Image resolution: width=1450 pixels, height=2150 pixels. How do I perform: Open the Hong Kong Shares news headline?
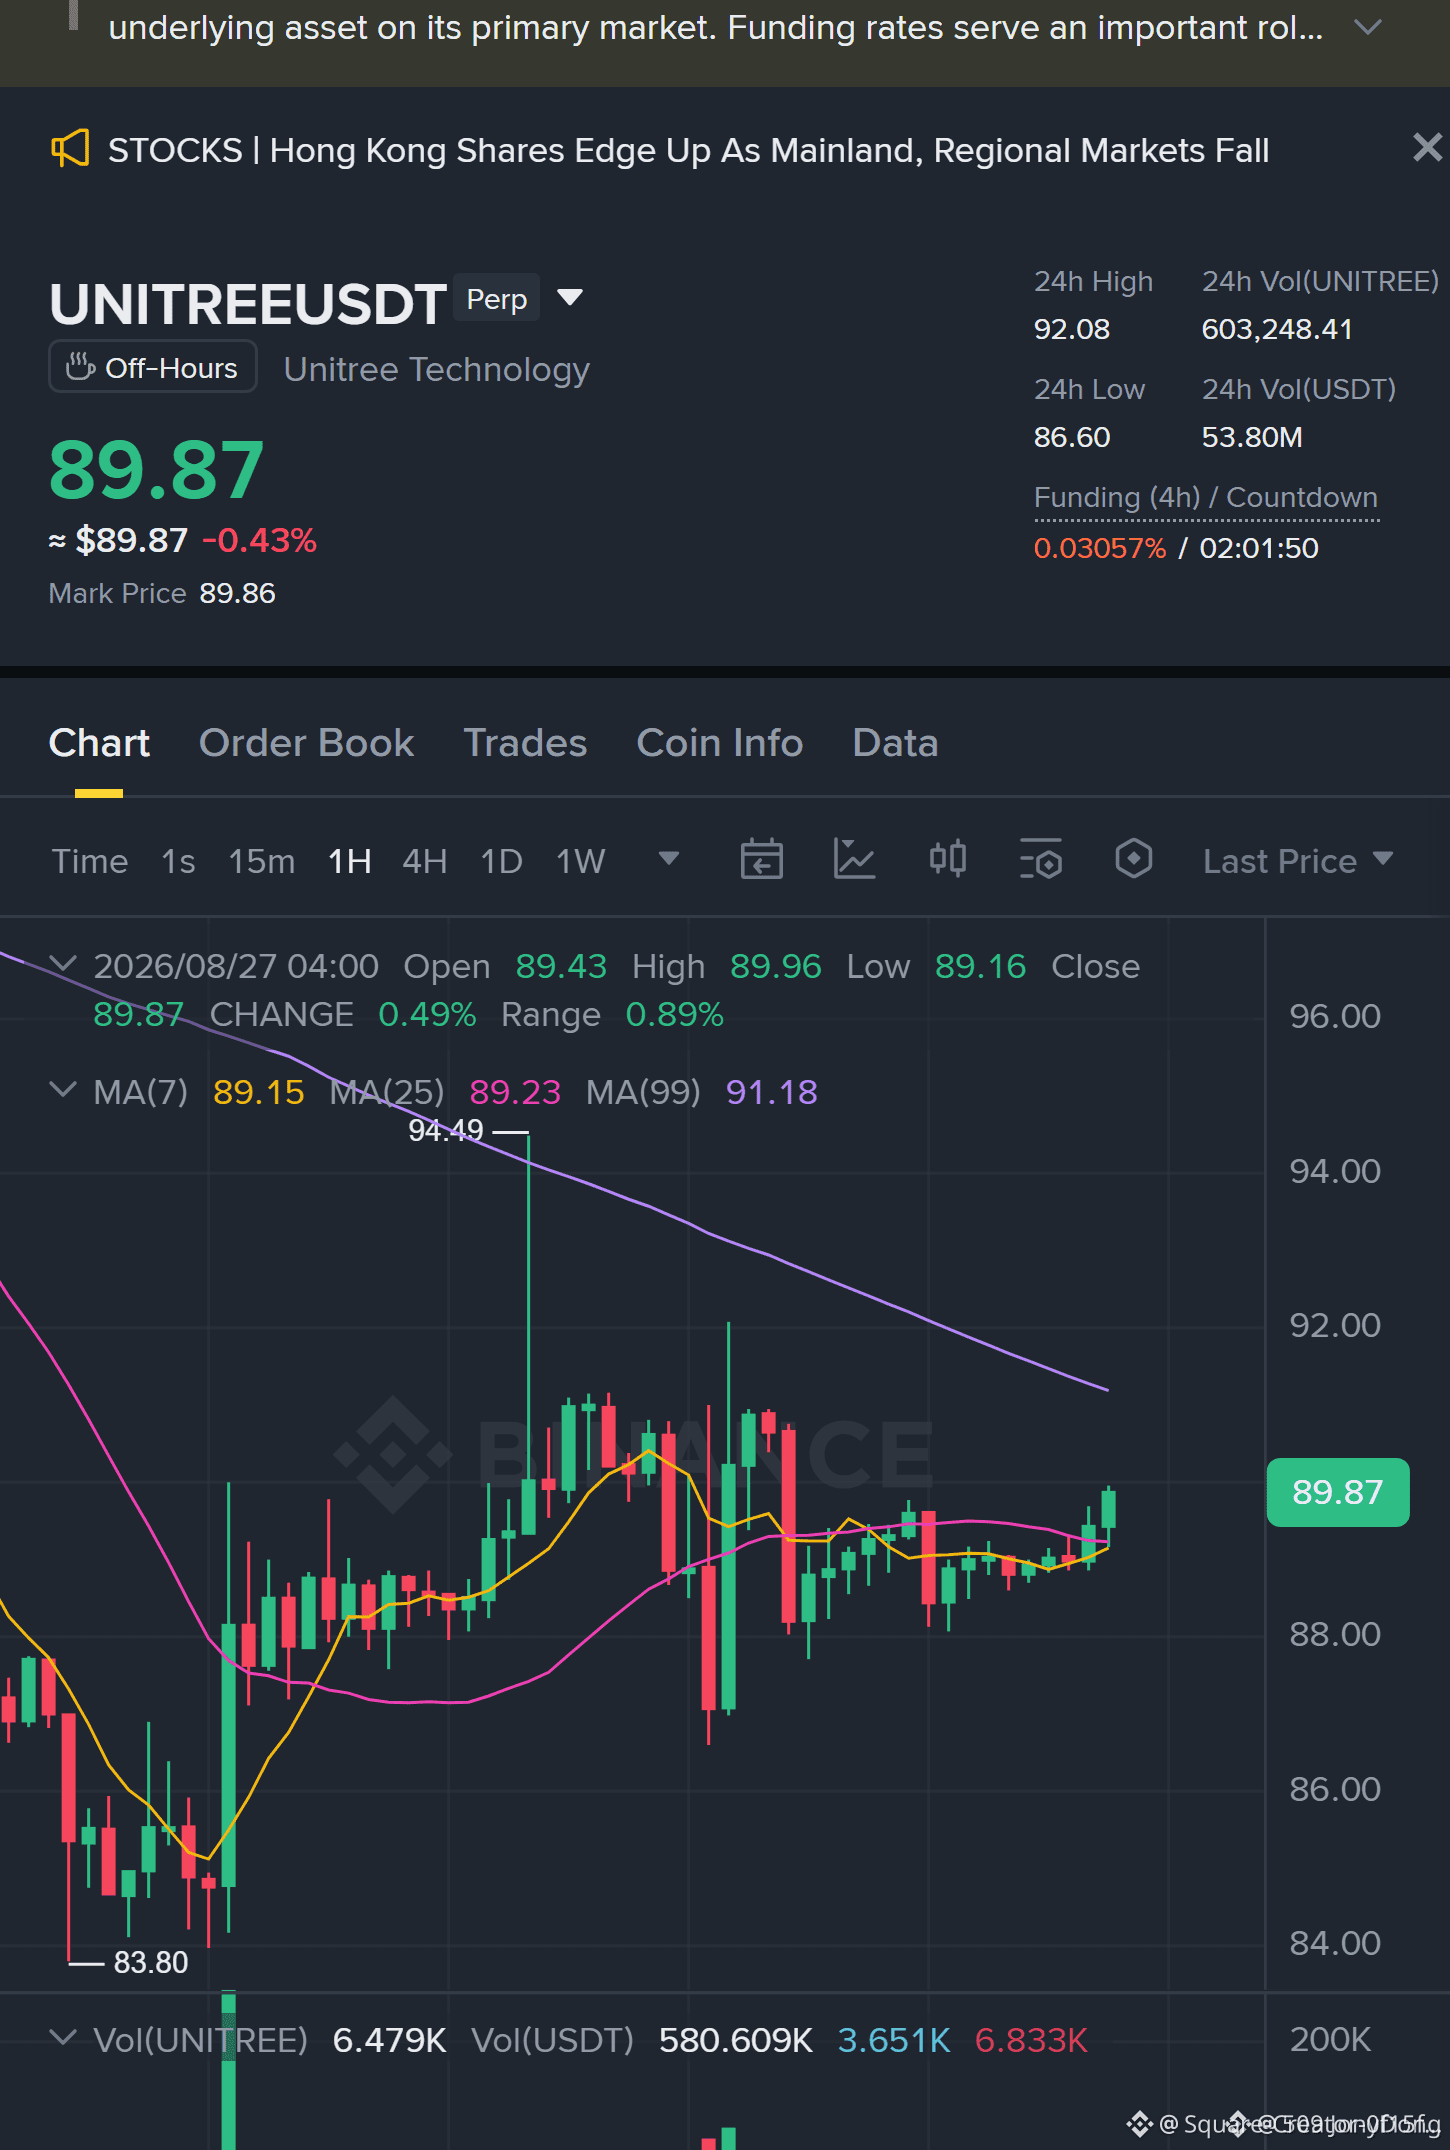[x=688, y=150]
